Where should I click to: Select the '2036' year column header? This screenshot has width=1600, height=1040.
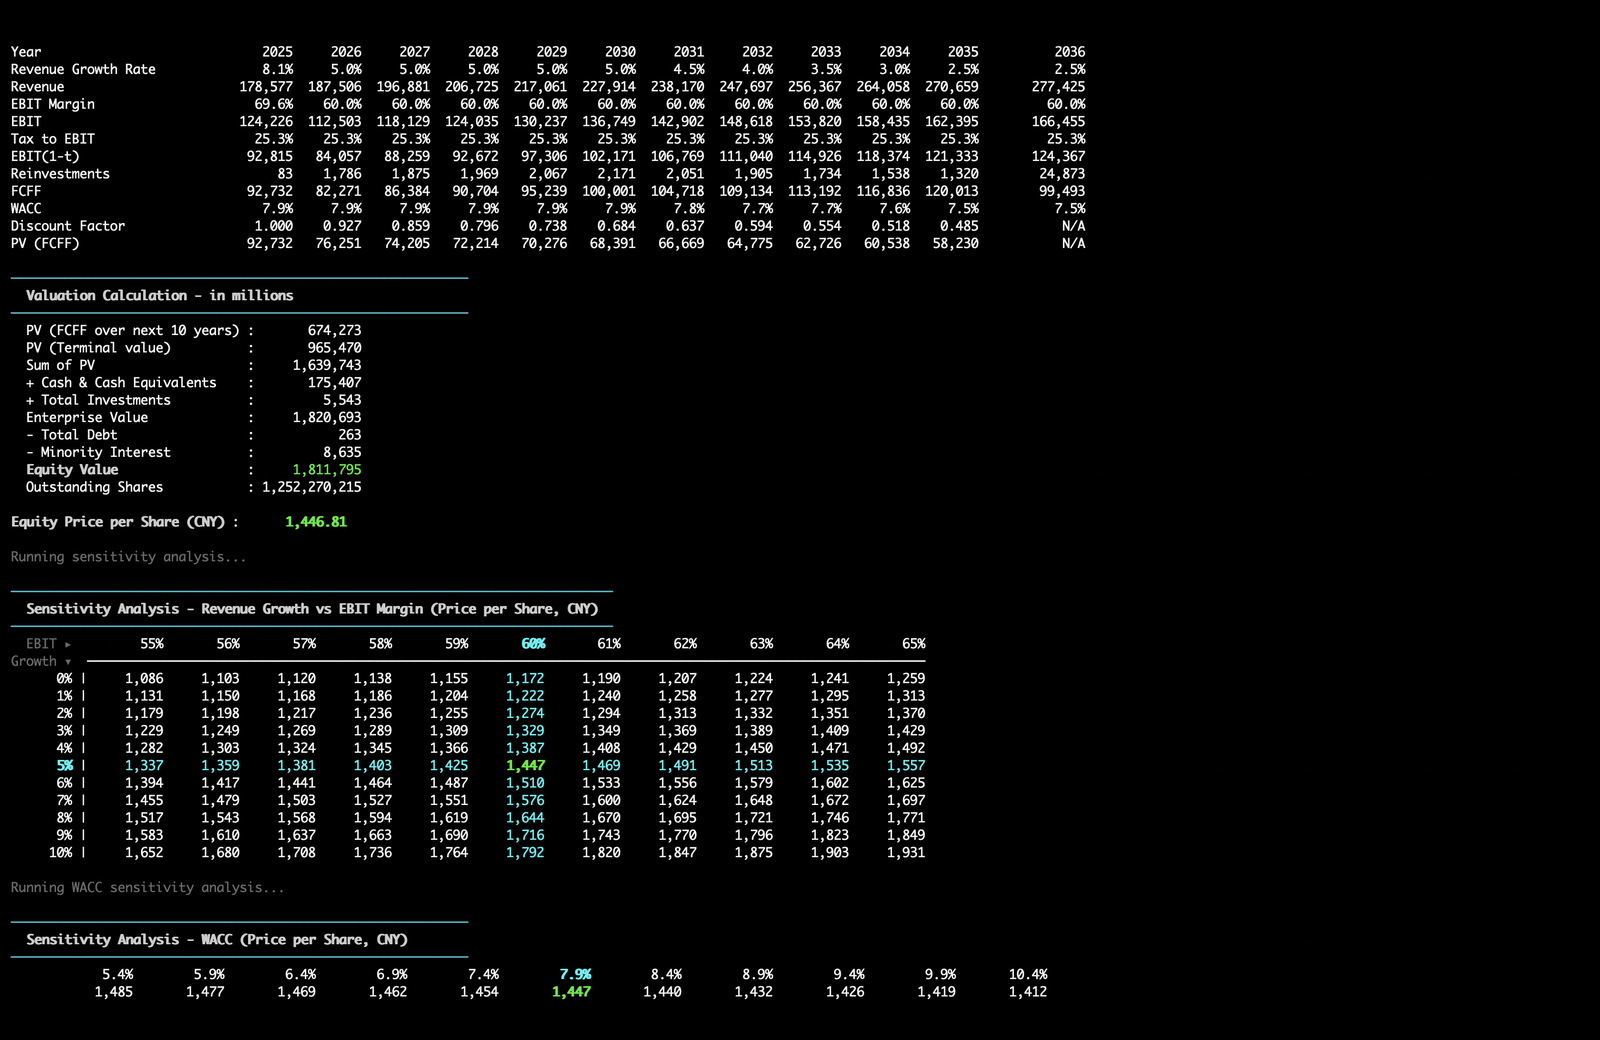click(x=1070, y=52)
